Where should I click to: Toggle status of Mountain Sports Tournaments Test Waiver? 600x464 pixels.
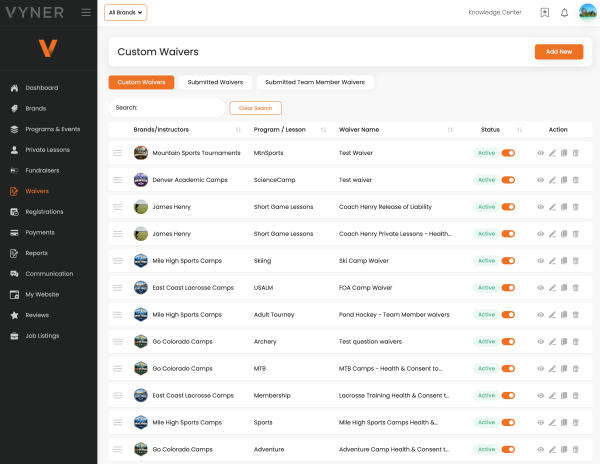pos(508,153)
